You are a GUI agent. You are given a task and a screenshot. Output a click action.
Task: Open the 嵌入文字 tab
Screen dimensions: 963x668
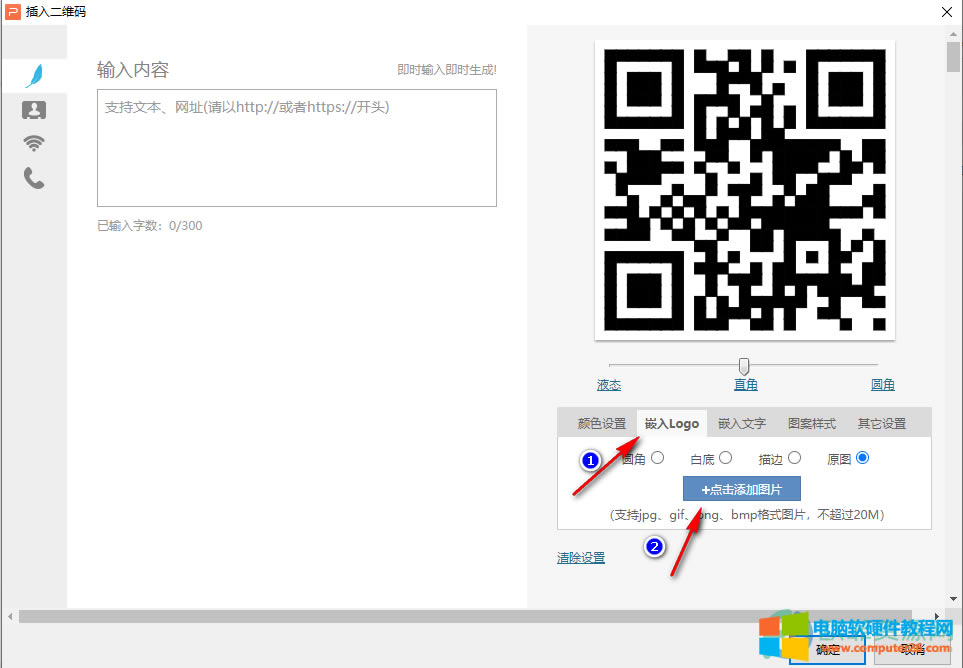click(x=741, y=423)
